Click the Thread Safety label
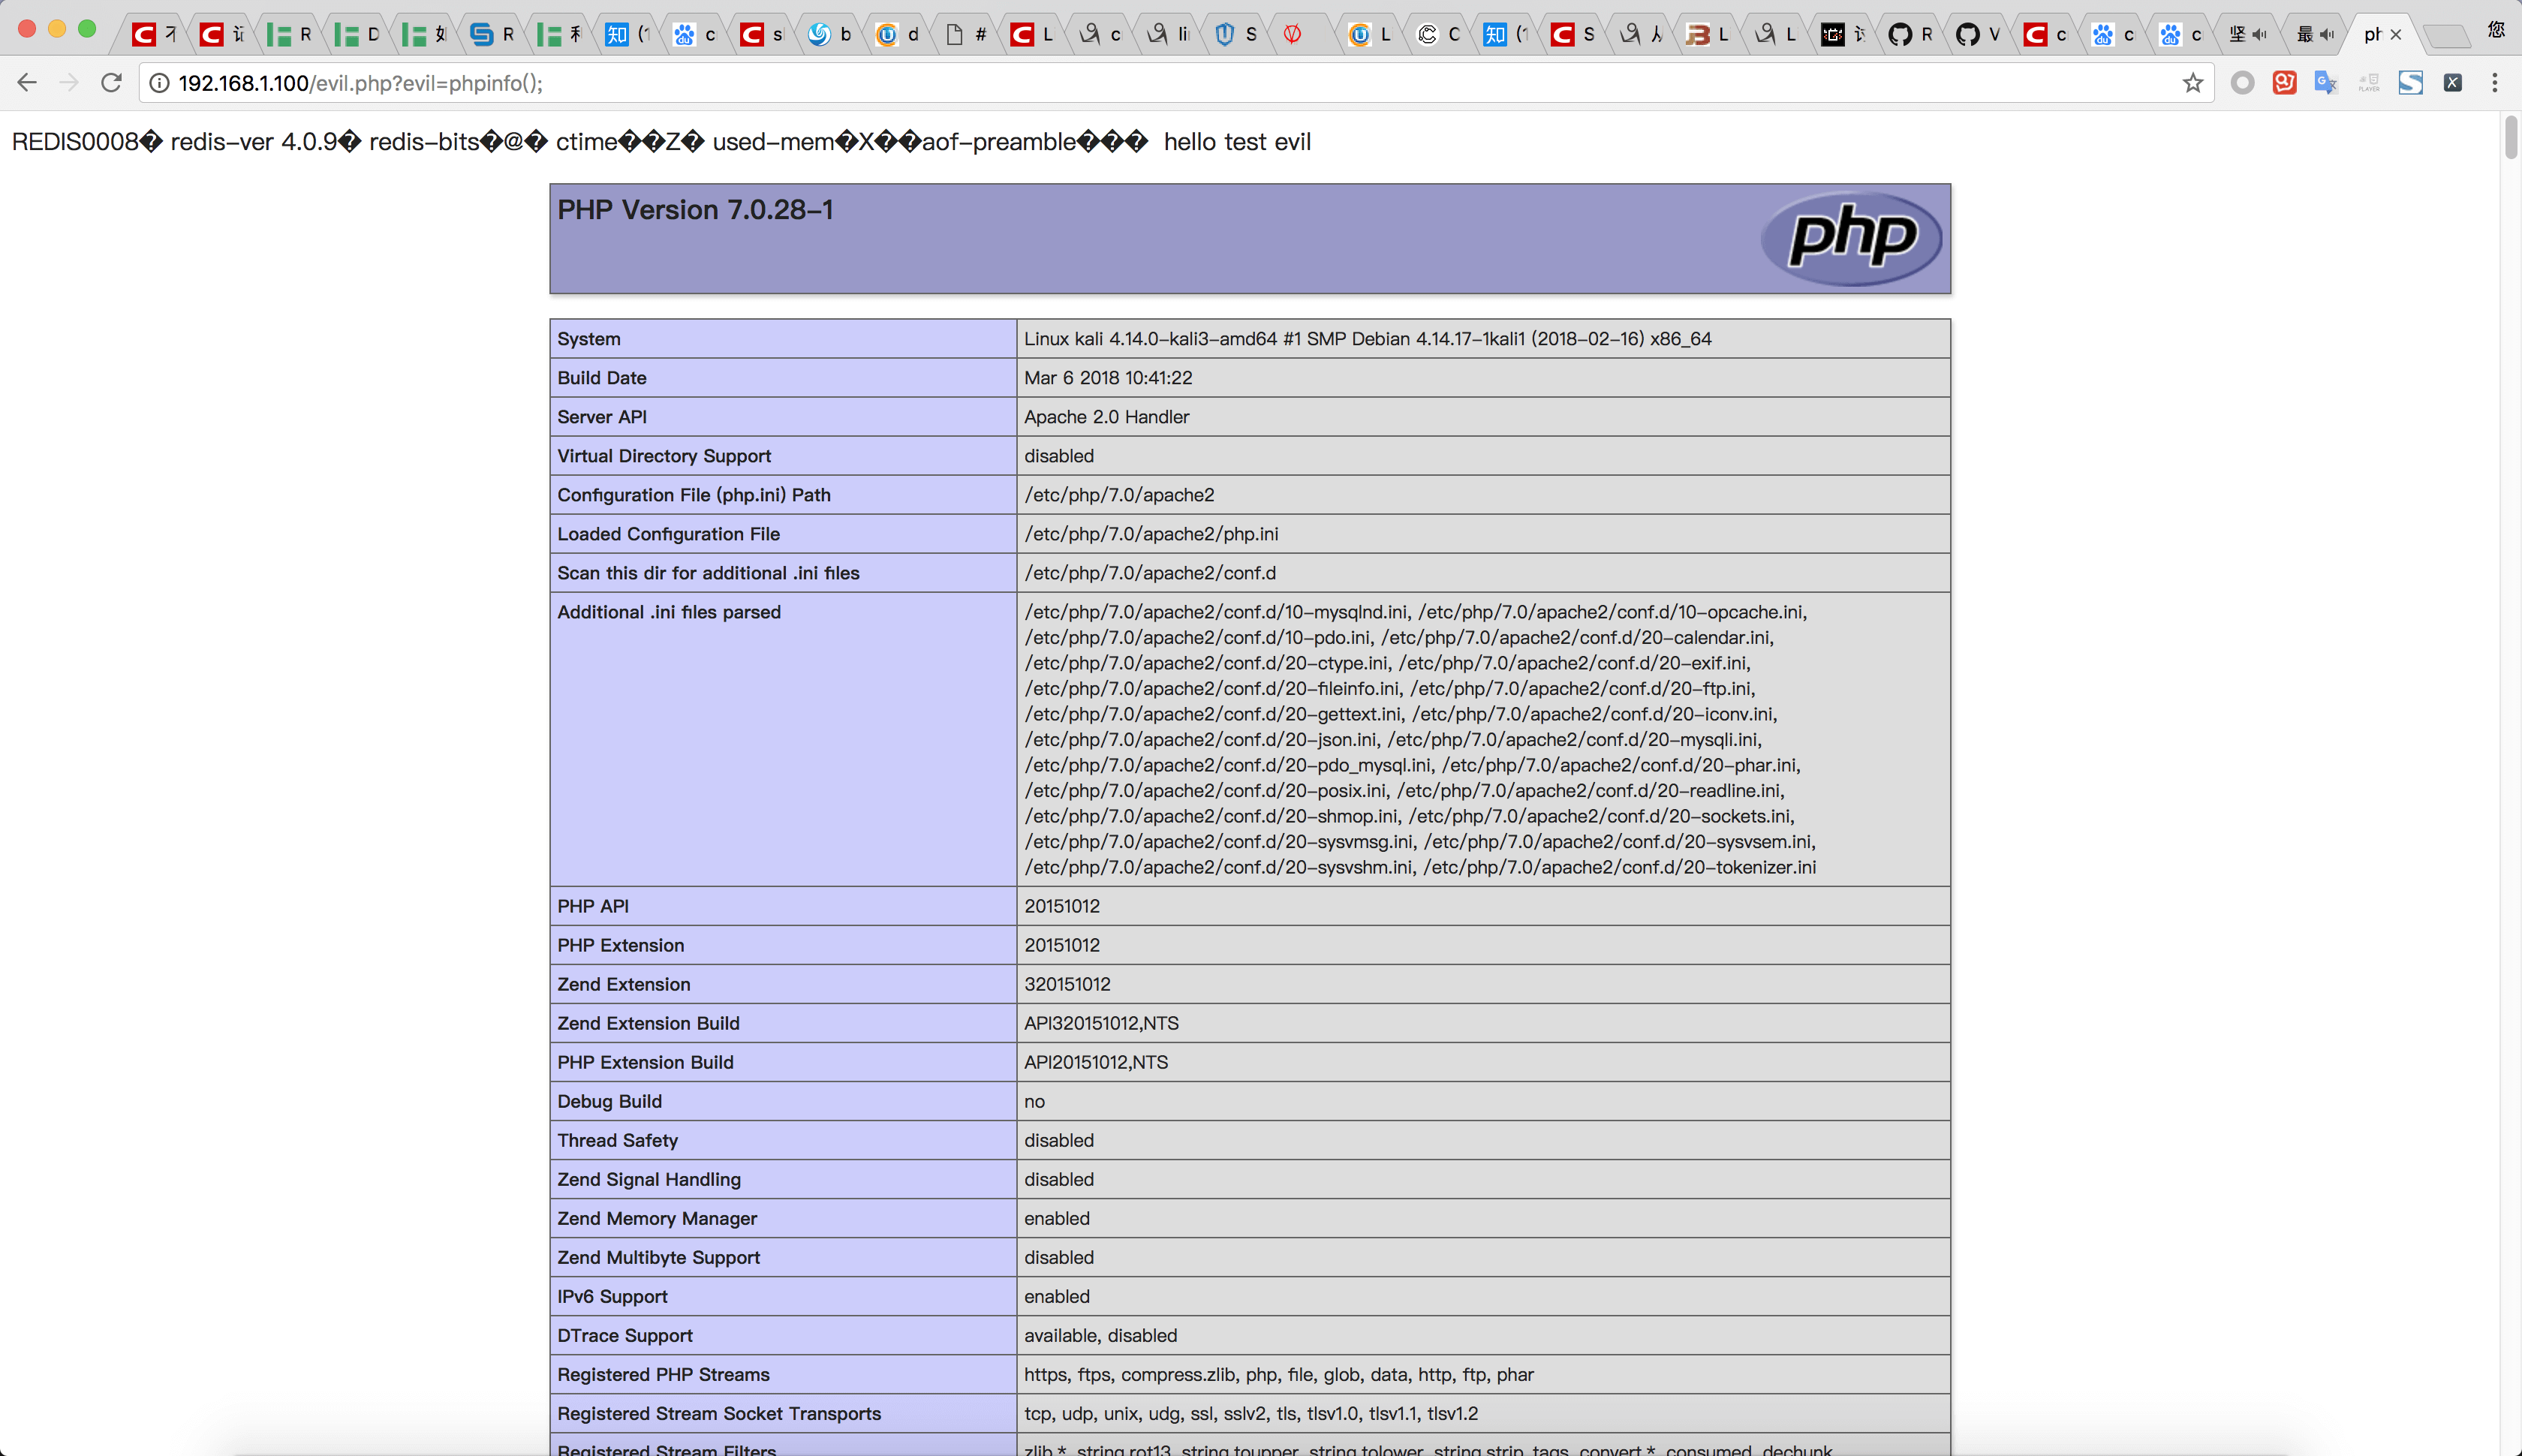The image size is (2522, 1456). [617, 1140]
